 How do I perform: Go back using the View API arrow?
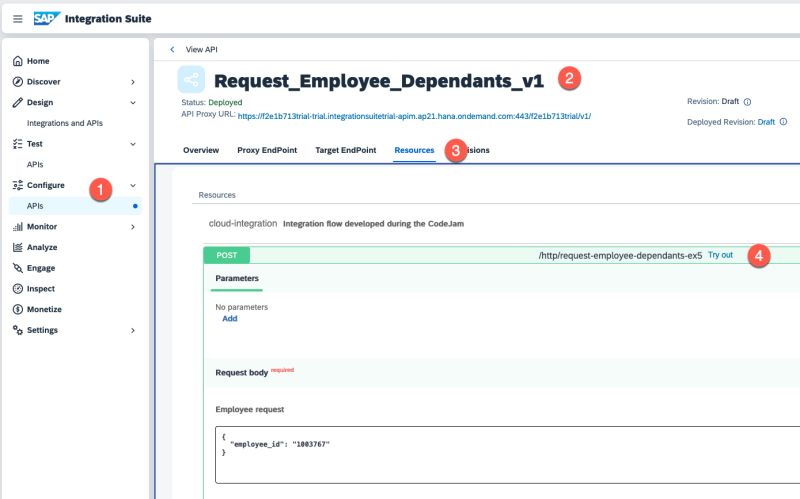(x=172, y=49)
